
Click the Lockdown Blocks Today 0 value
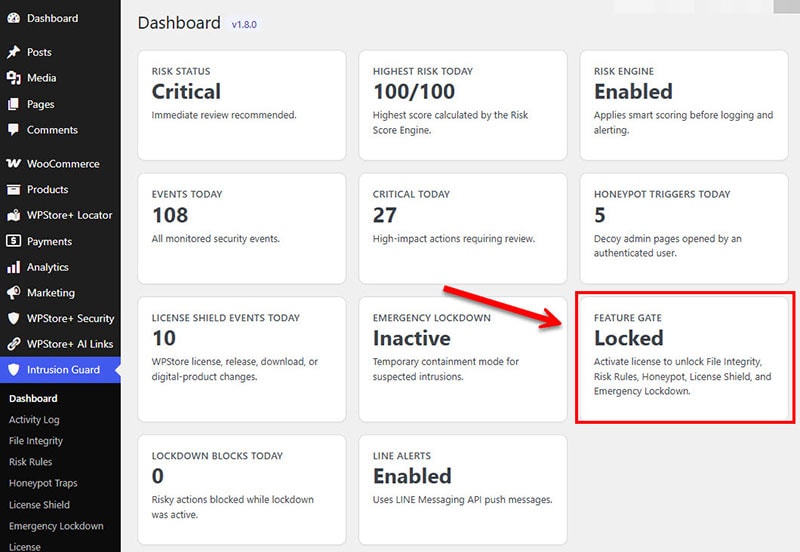[158, 476]
